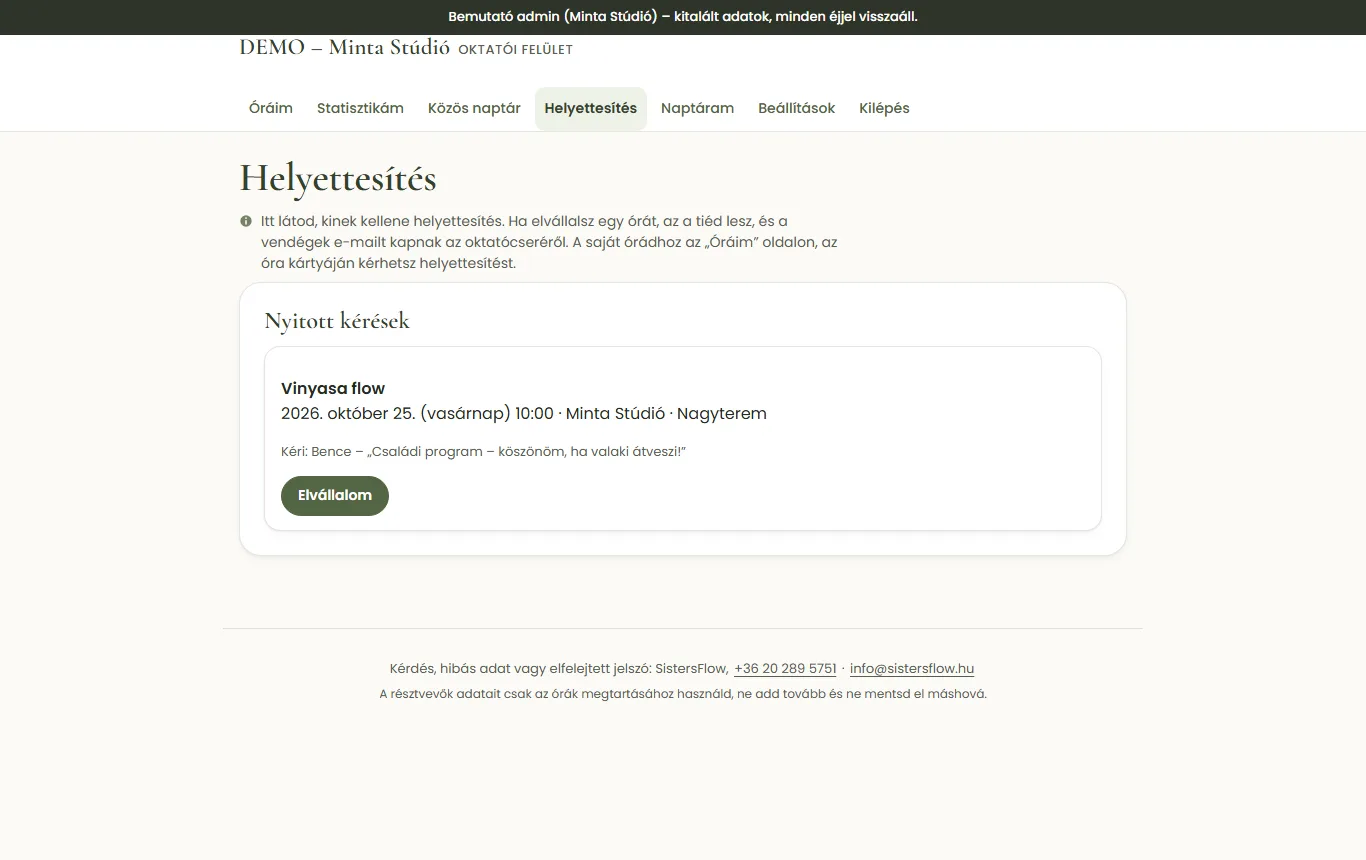Switch to the Statisztikám tab
The image size is (1366, 860).
point(360,108)
